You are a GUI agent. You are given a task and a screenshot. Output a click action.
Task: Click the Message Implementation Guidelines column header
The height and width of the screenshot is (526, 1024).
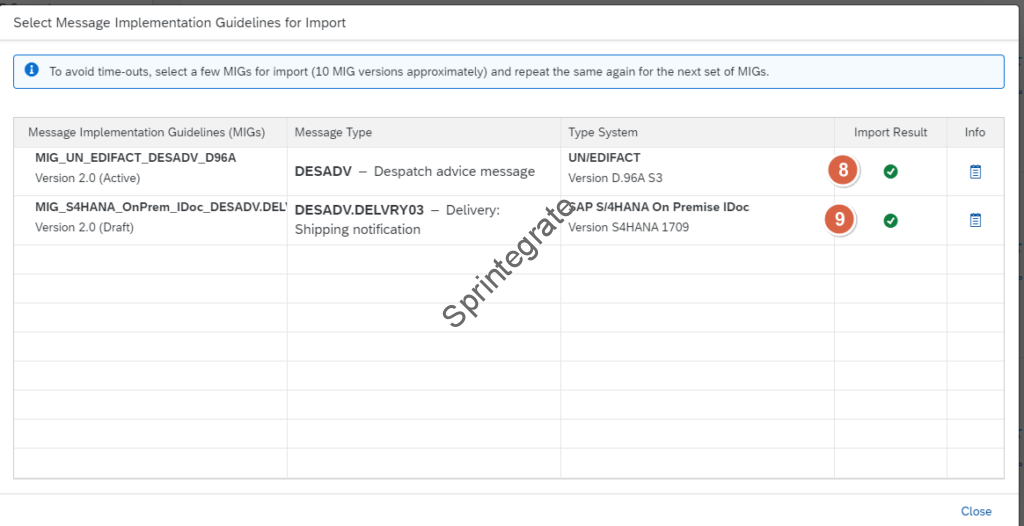pos(146,132)
